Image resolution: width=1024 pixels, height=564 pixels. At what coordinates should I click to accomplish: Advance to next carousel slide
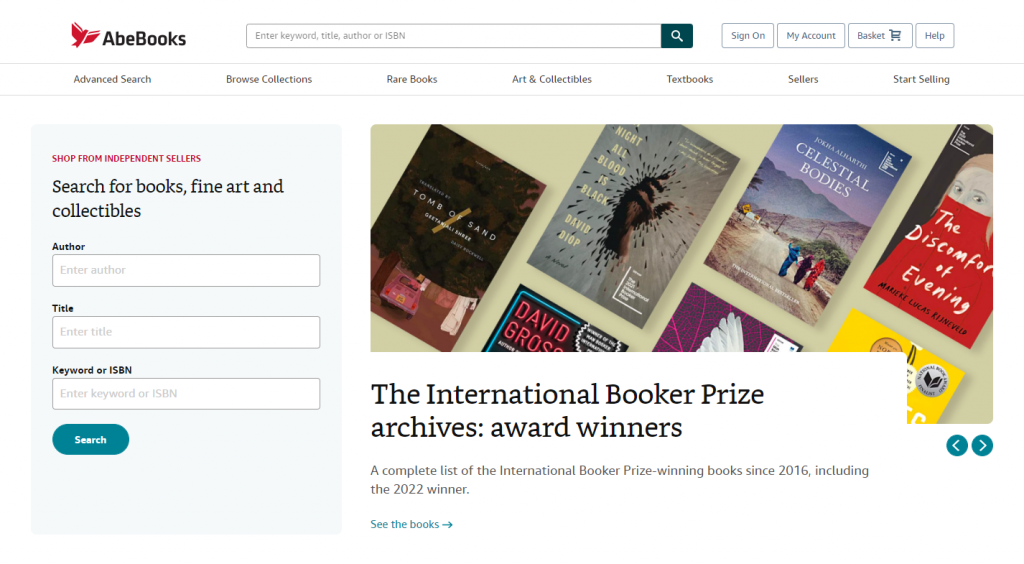point(982,445)
